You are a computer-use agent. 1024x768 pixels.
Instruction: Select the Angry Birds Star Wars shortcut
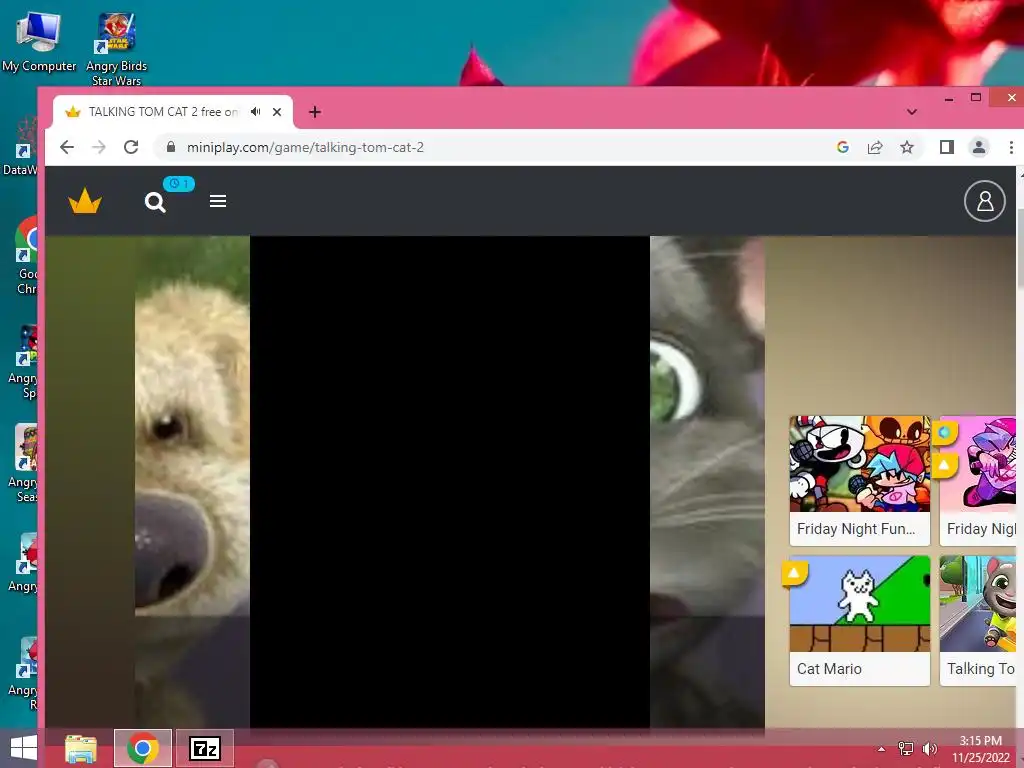tap(116, 48)
